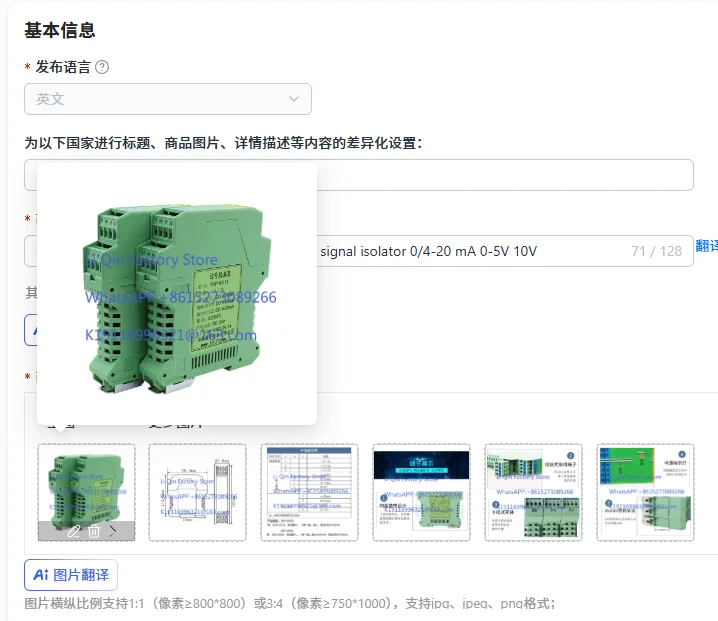This screenshot has width=718, height=621.
Task: Click the 翻译 link next to title
Action: click(x=707, y=246)
